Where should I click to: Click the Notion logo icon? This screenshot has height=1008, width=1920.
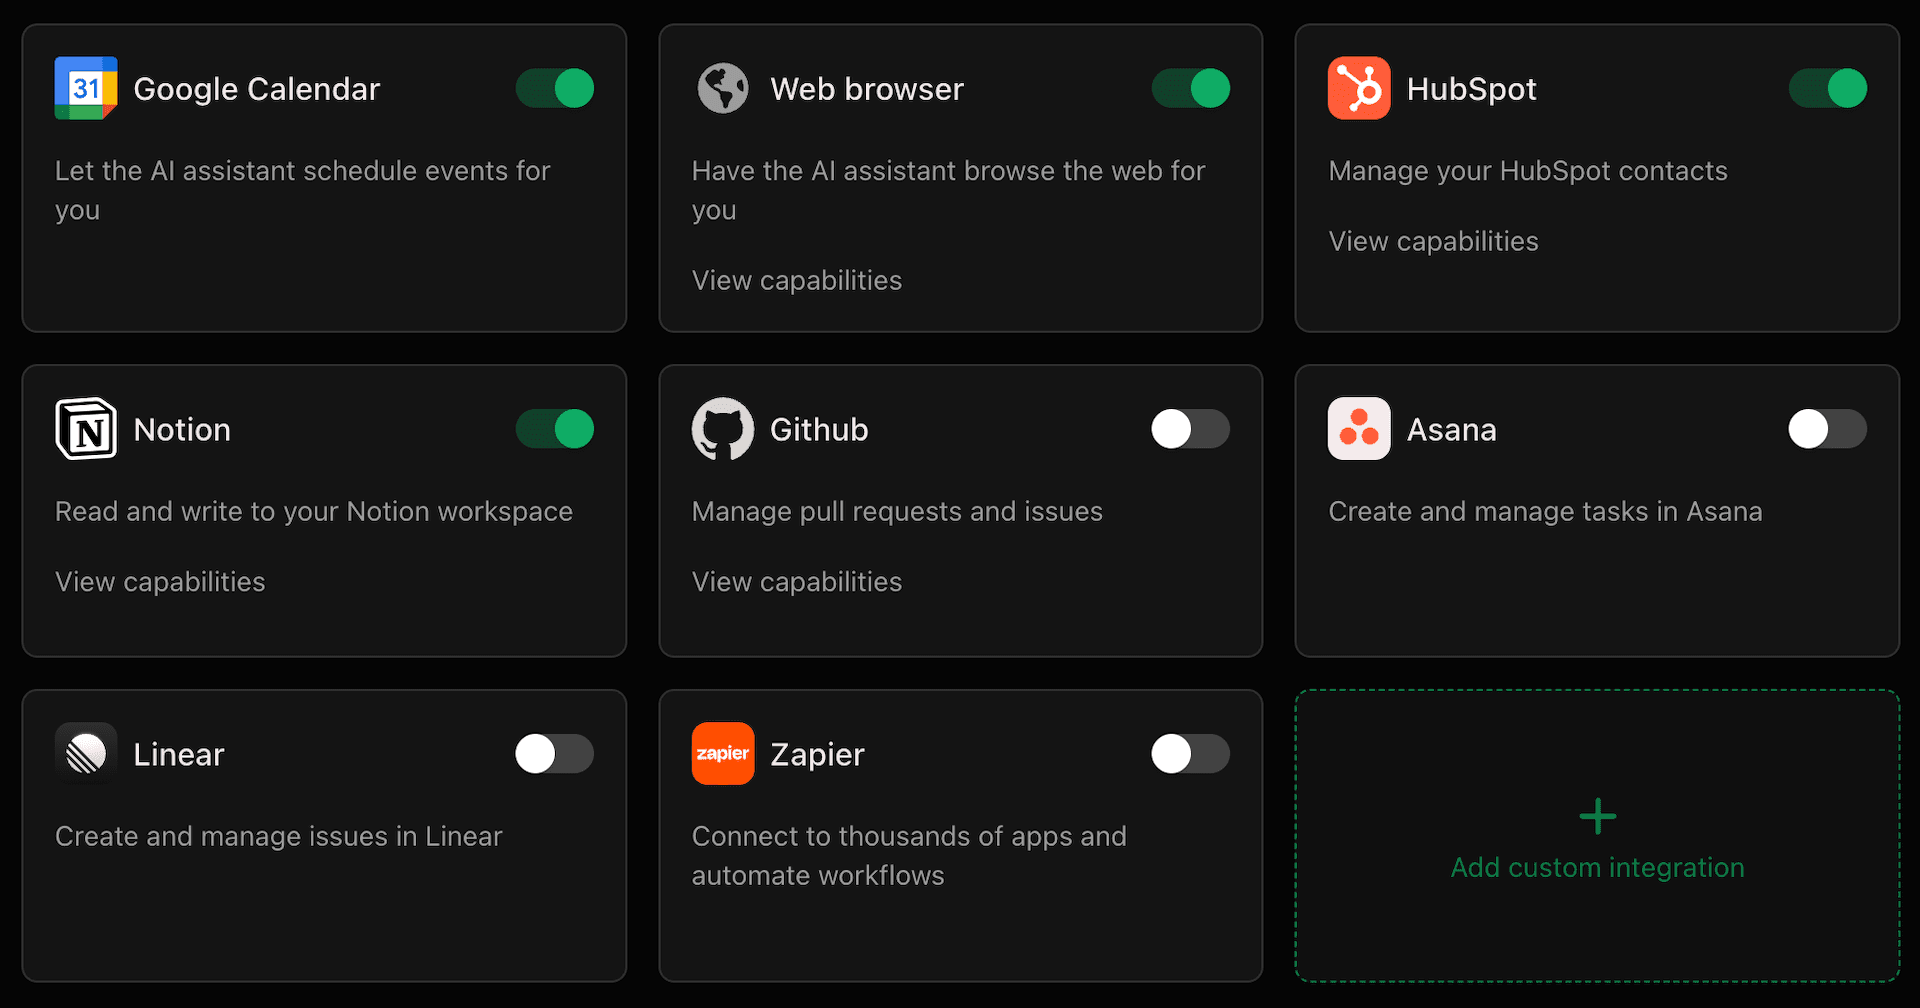coord(86,429)
